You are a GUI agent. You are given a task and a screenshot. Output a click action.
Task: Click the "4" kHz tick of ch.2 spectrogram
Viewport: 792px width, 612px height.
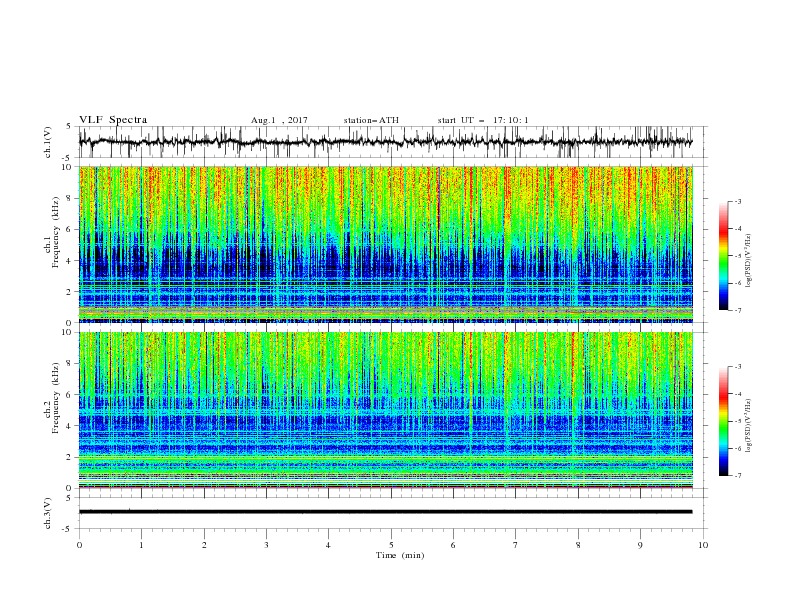[x=70, y=426]
